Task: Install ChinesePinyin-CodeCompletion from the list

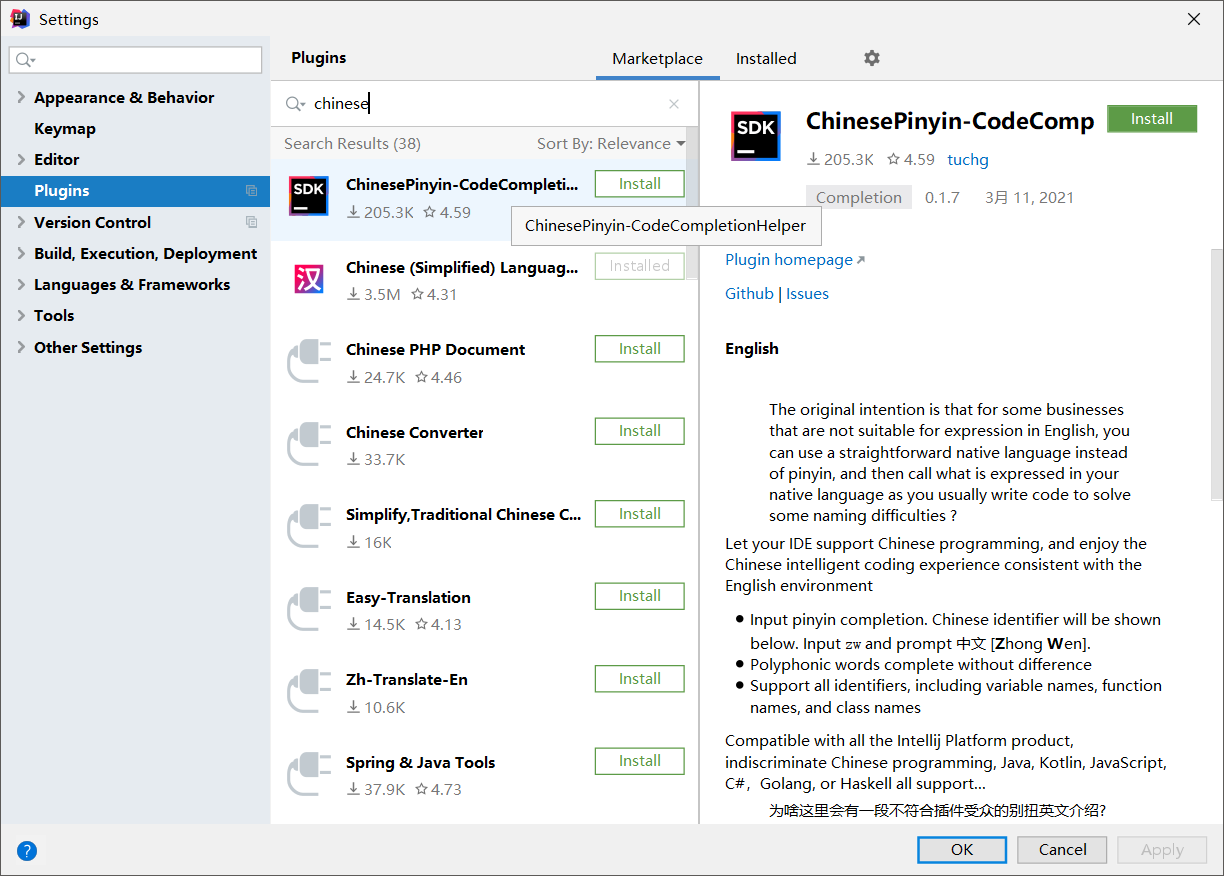Action: coord(640,184)
